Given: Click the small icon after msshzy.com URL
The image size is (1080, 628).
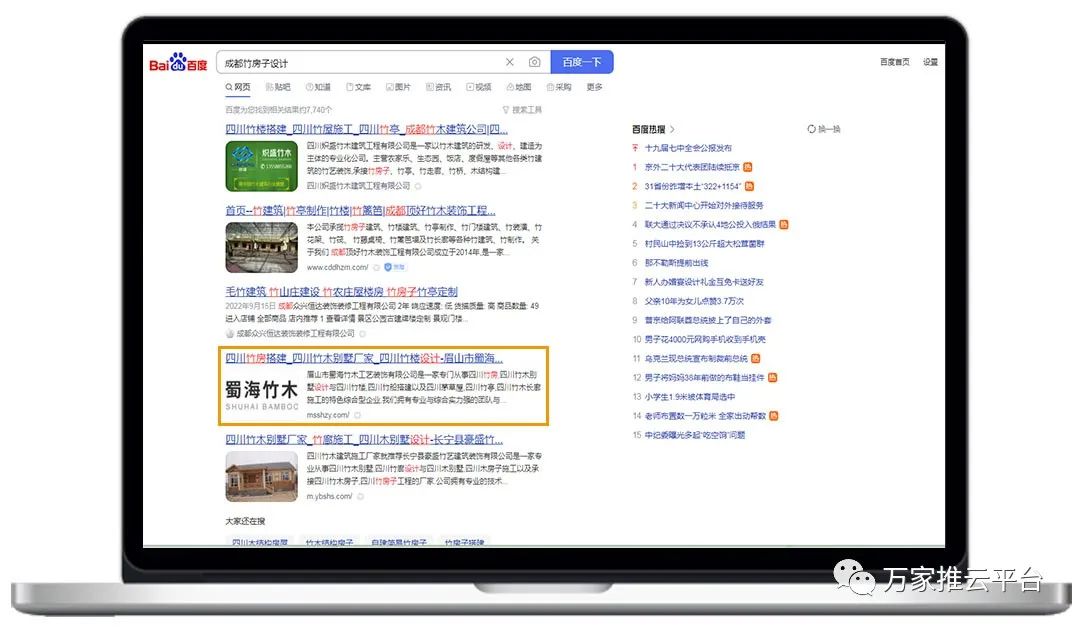Looking at the screenshot, I should point(358,415).
